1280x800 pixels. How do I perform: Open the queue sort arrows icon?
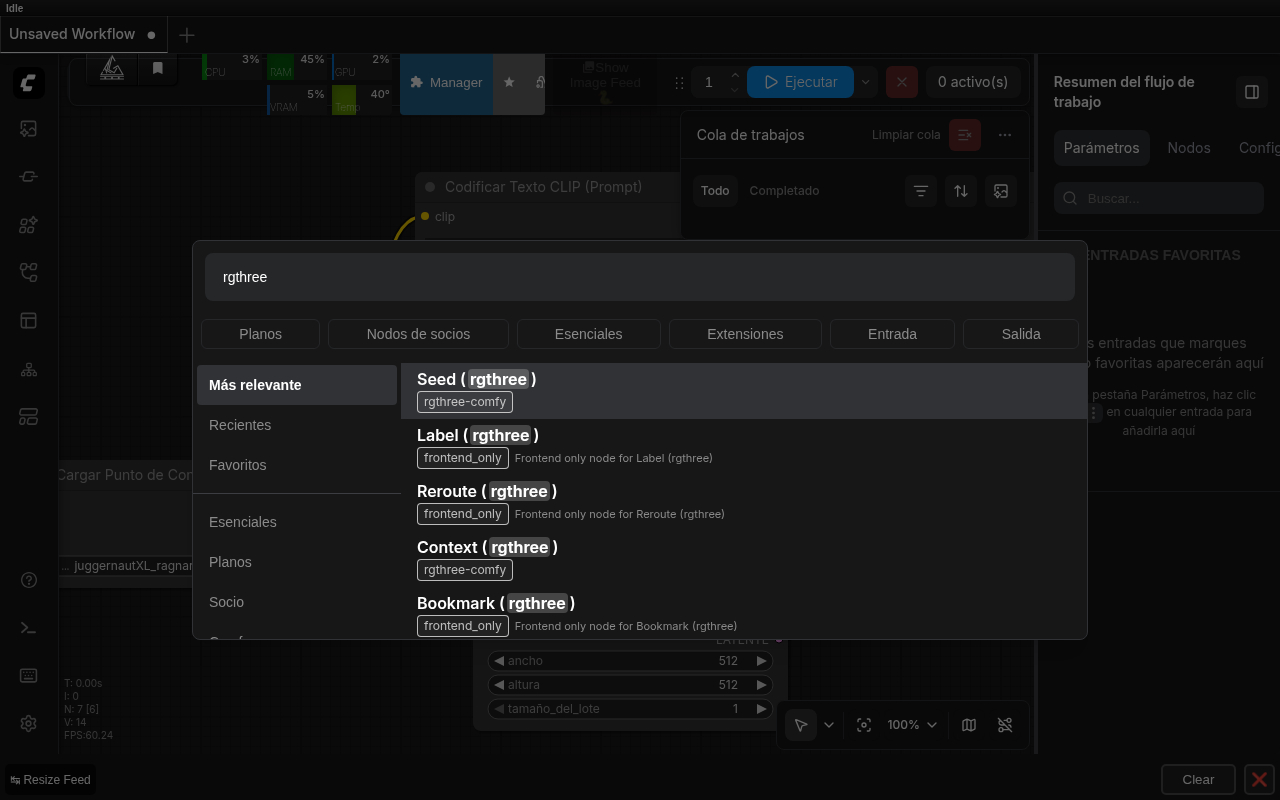tap(961, 191)
